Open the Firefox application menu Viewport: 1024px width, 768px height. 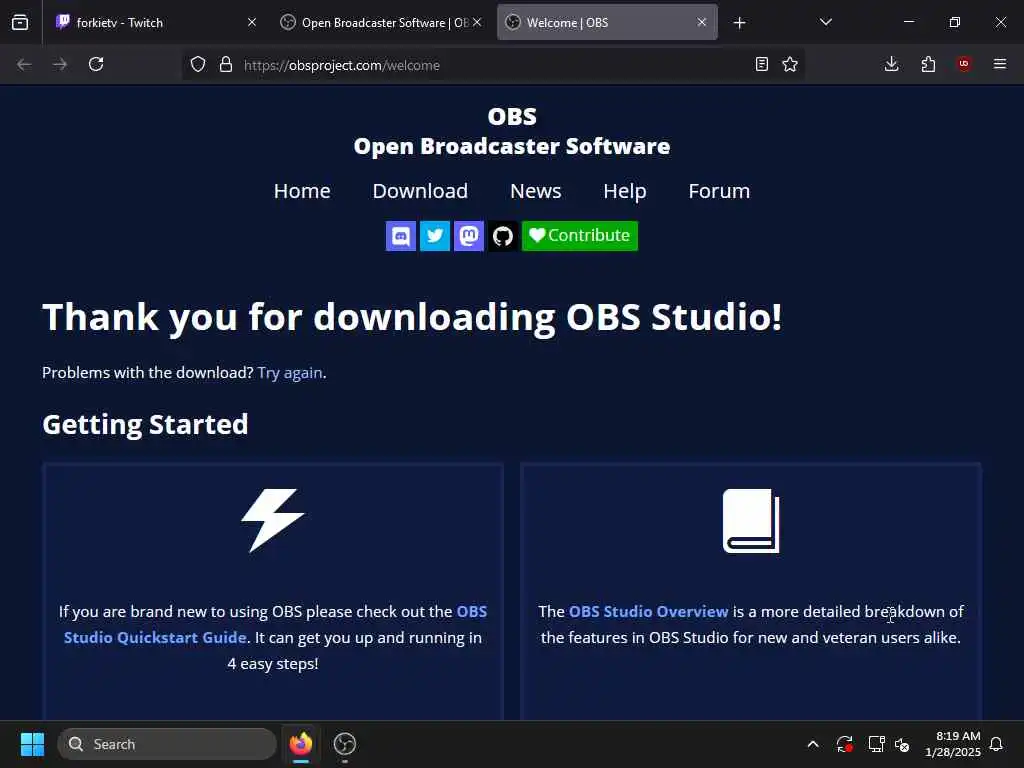tap(1000, 64)
